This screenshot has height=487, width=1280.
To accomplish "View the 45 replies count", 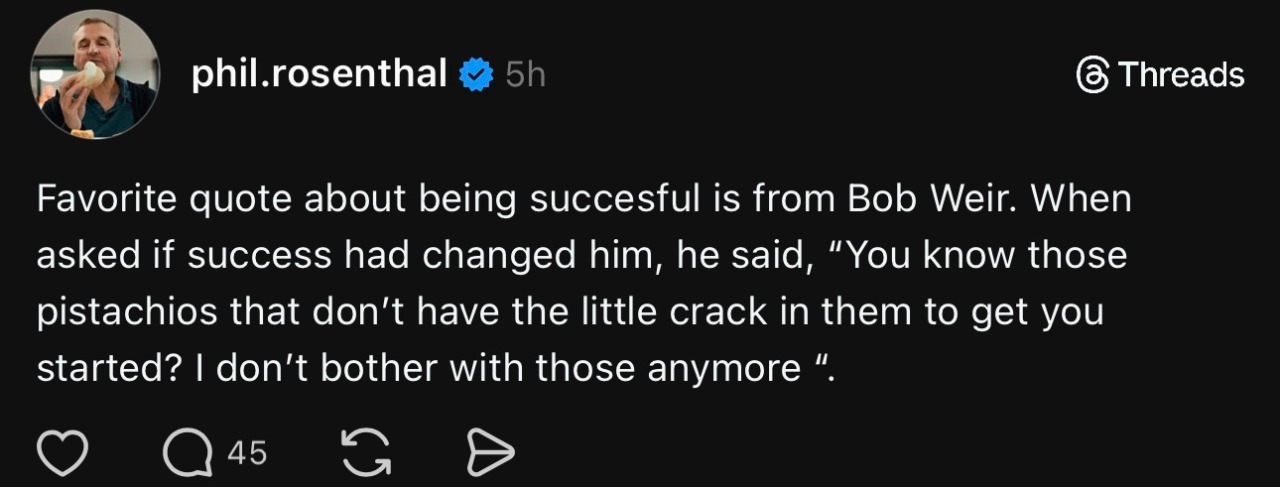I will [247, 455].
